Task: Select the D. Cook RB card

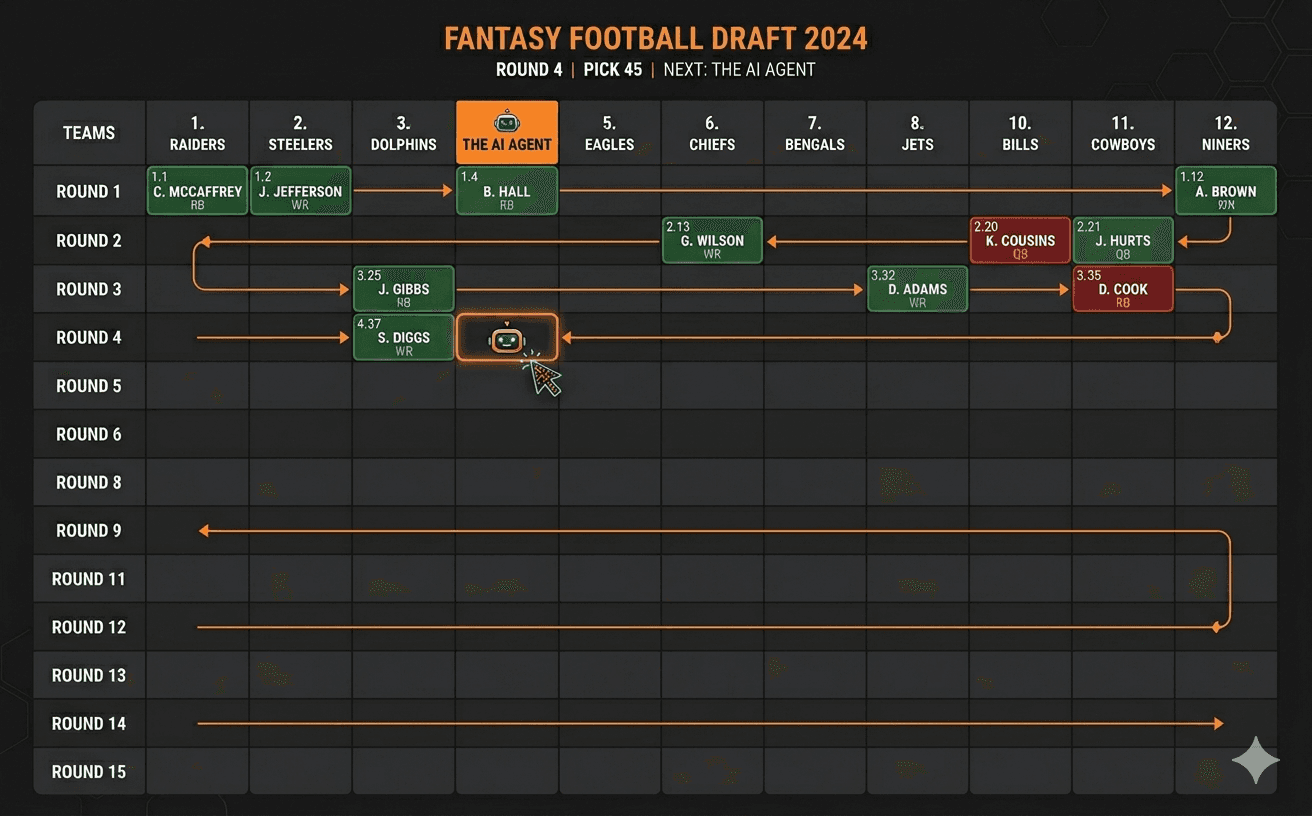Action: coord(1123,289)
